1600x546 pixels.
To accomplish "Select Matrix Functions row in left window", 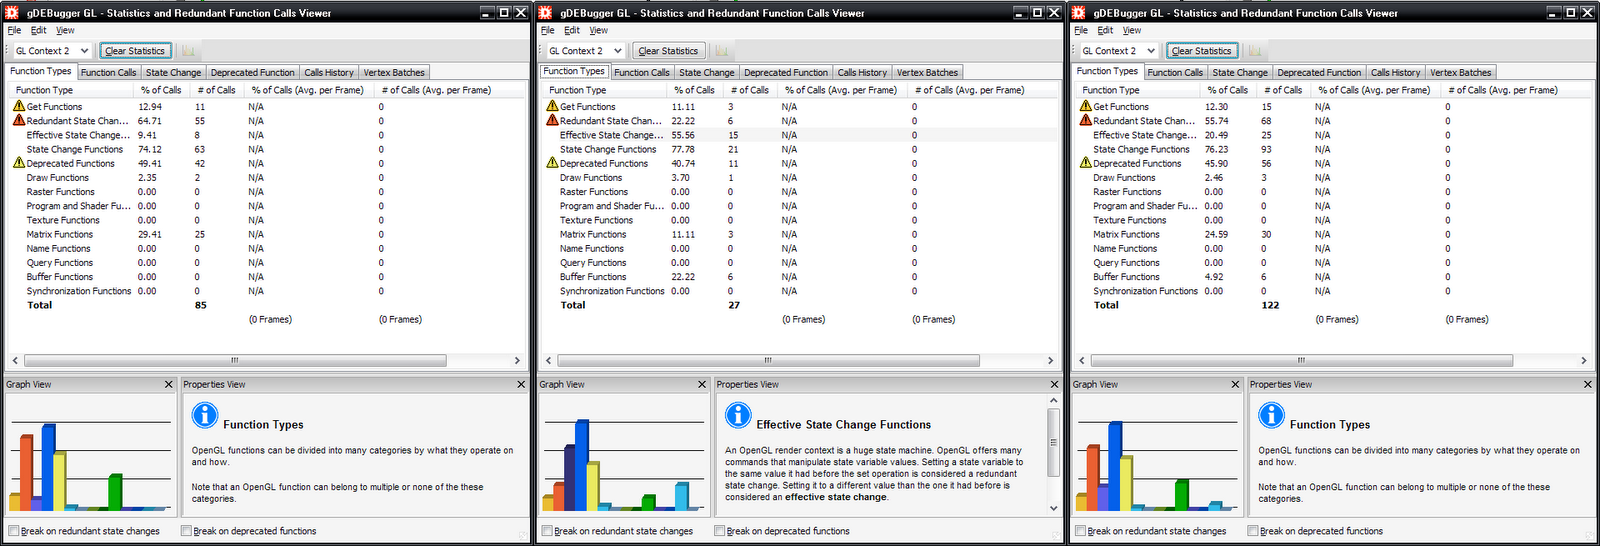I will (266, 234).
